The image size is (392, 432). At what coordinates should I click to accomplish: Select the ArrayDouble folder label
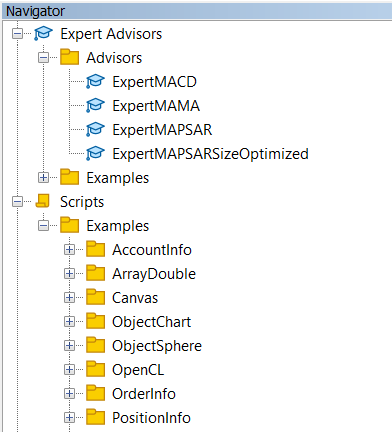(x=154, y=274)
